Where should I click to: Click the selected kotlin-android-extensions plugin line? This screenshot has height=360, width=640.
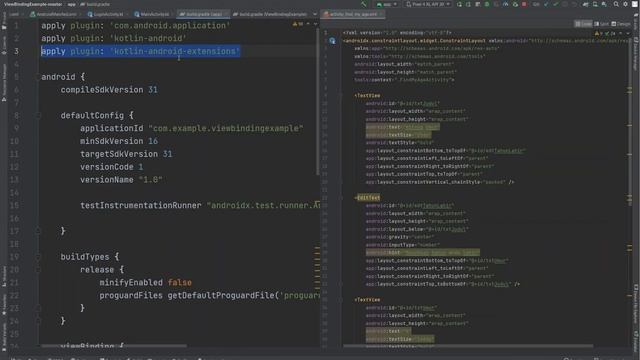(140, 51)
